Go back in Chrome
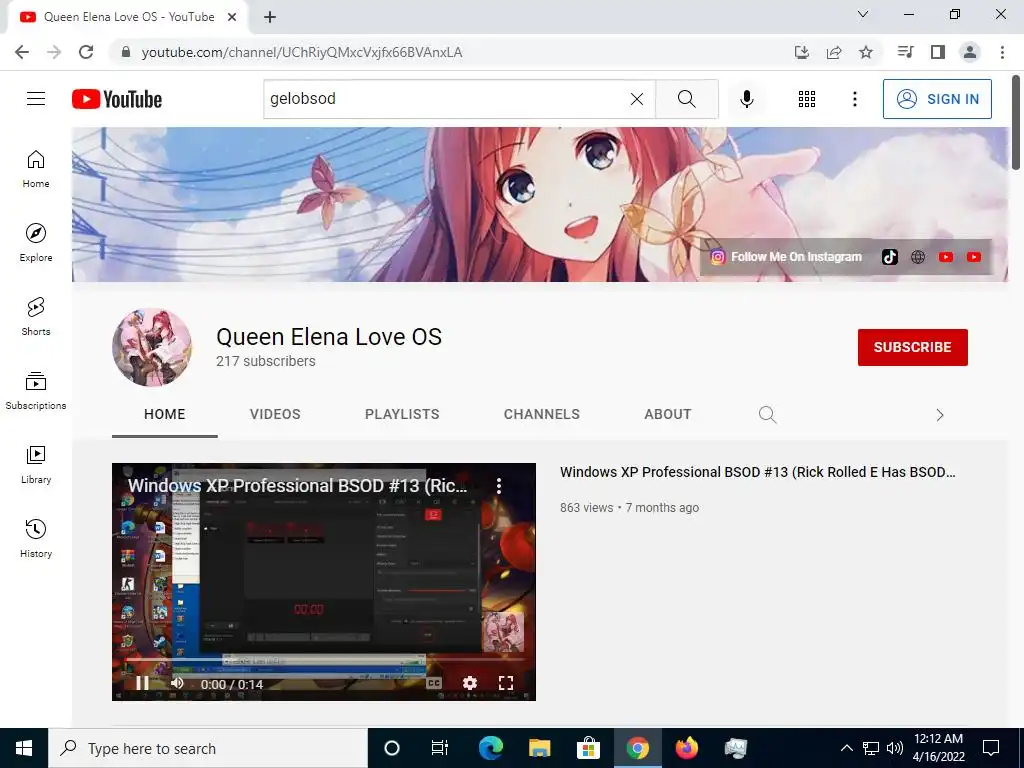Image resolution: width=1024 pixels, height=768 pixels. (x=22, y=52)
